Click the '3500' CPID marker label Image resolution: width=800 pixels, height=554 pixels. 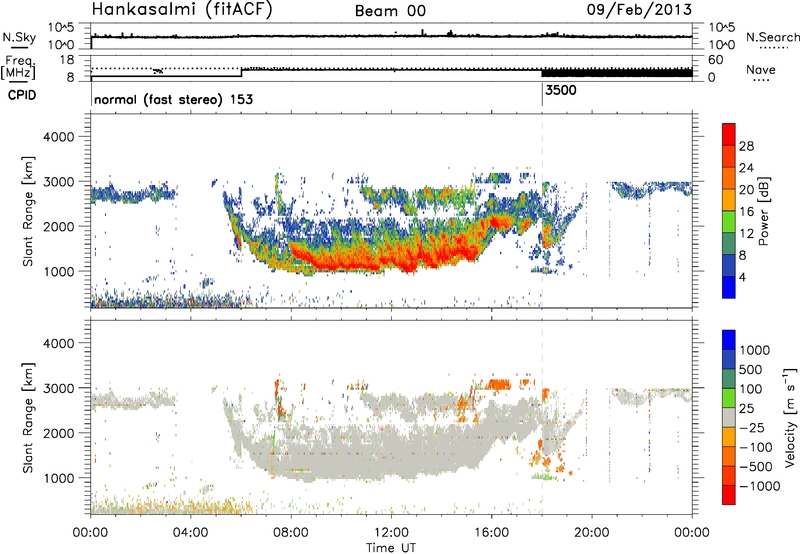point(561,91)
